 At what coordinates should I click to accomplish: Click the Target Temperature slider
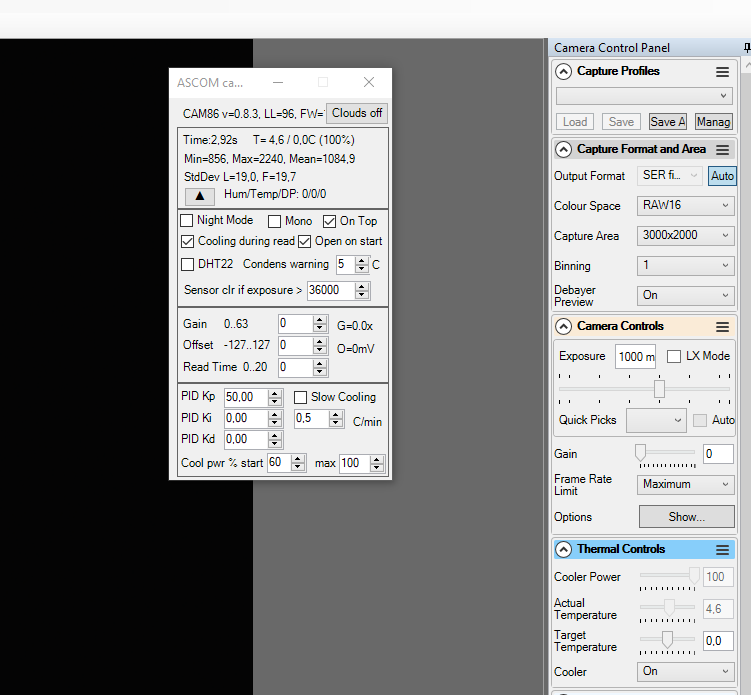tap(667, 640)
